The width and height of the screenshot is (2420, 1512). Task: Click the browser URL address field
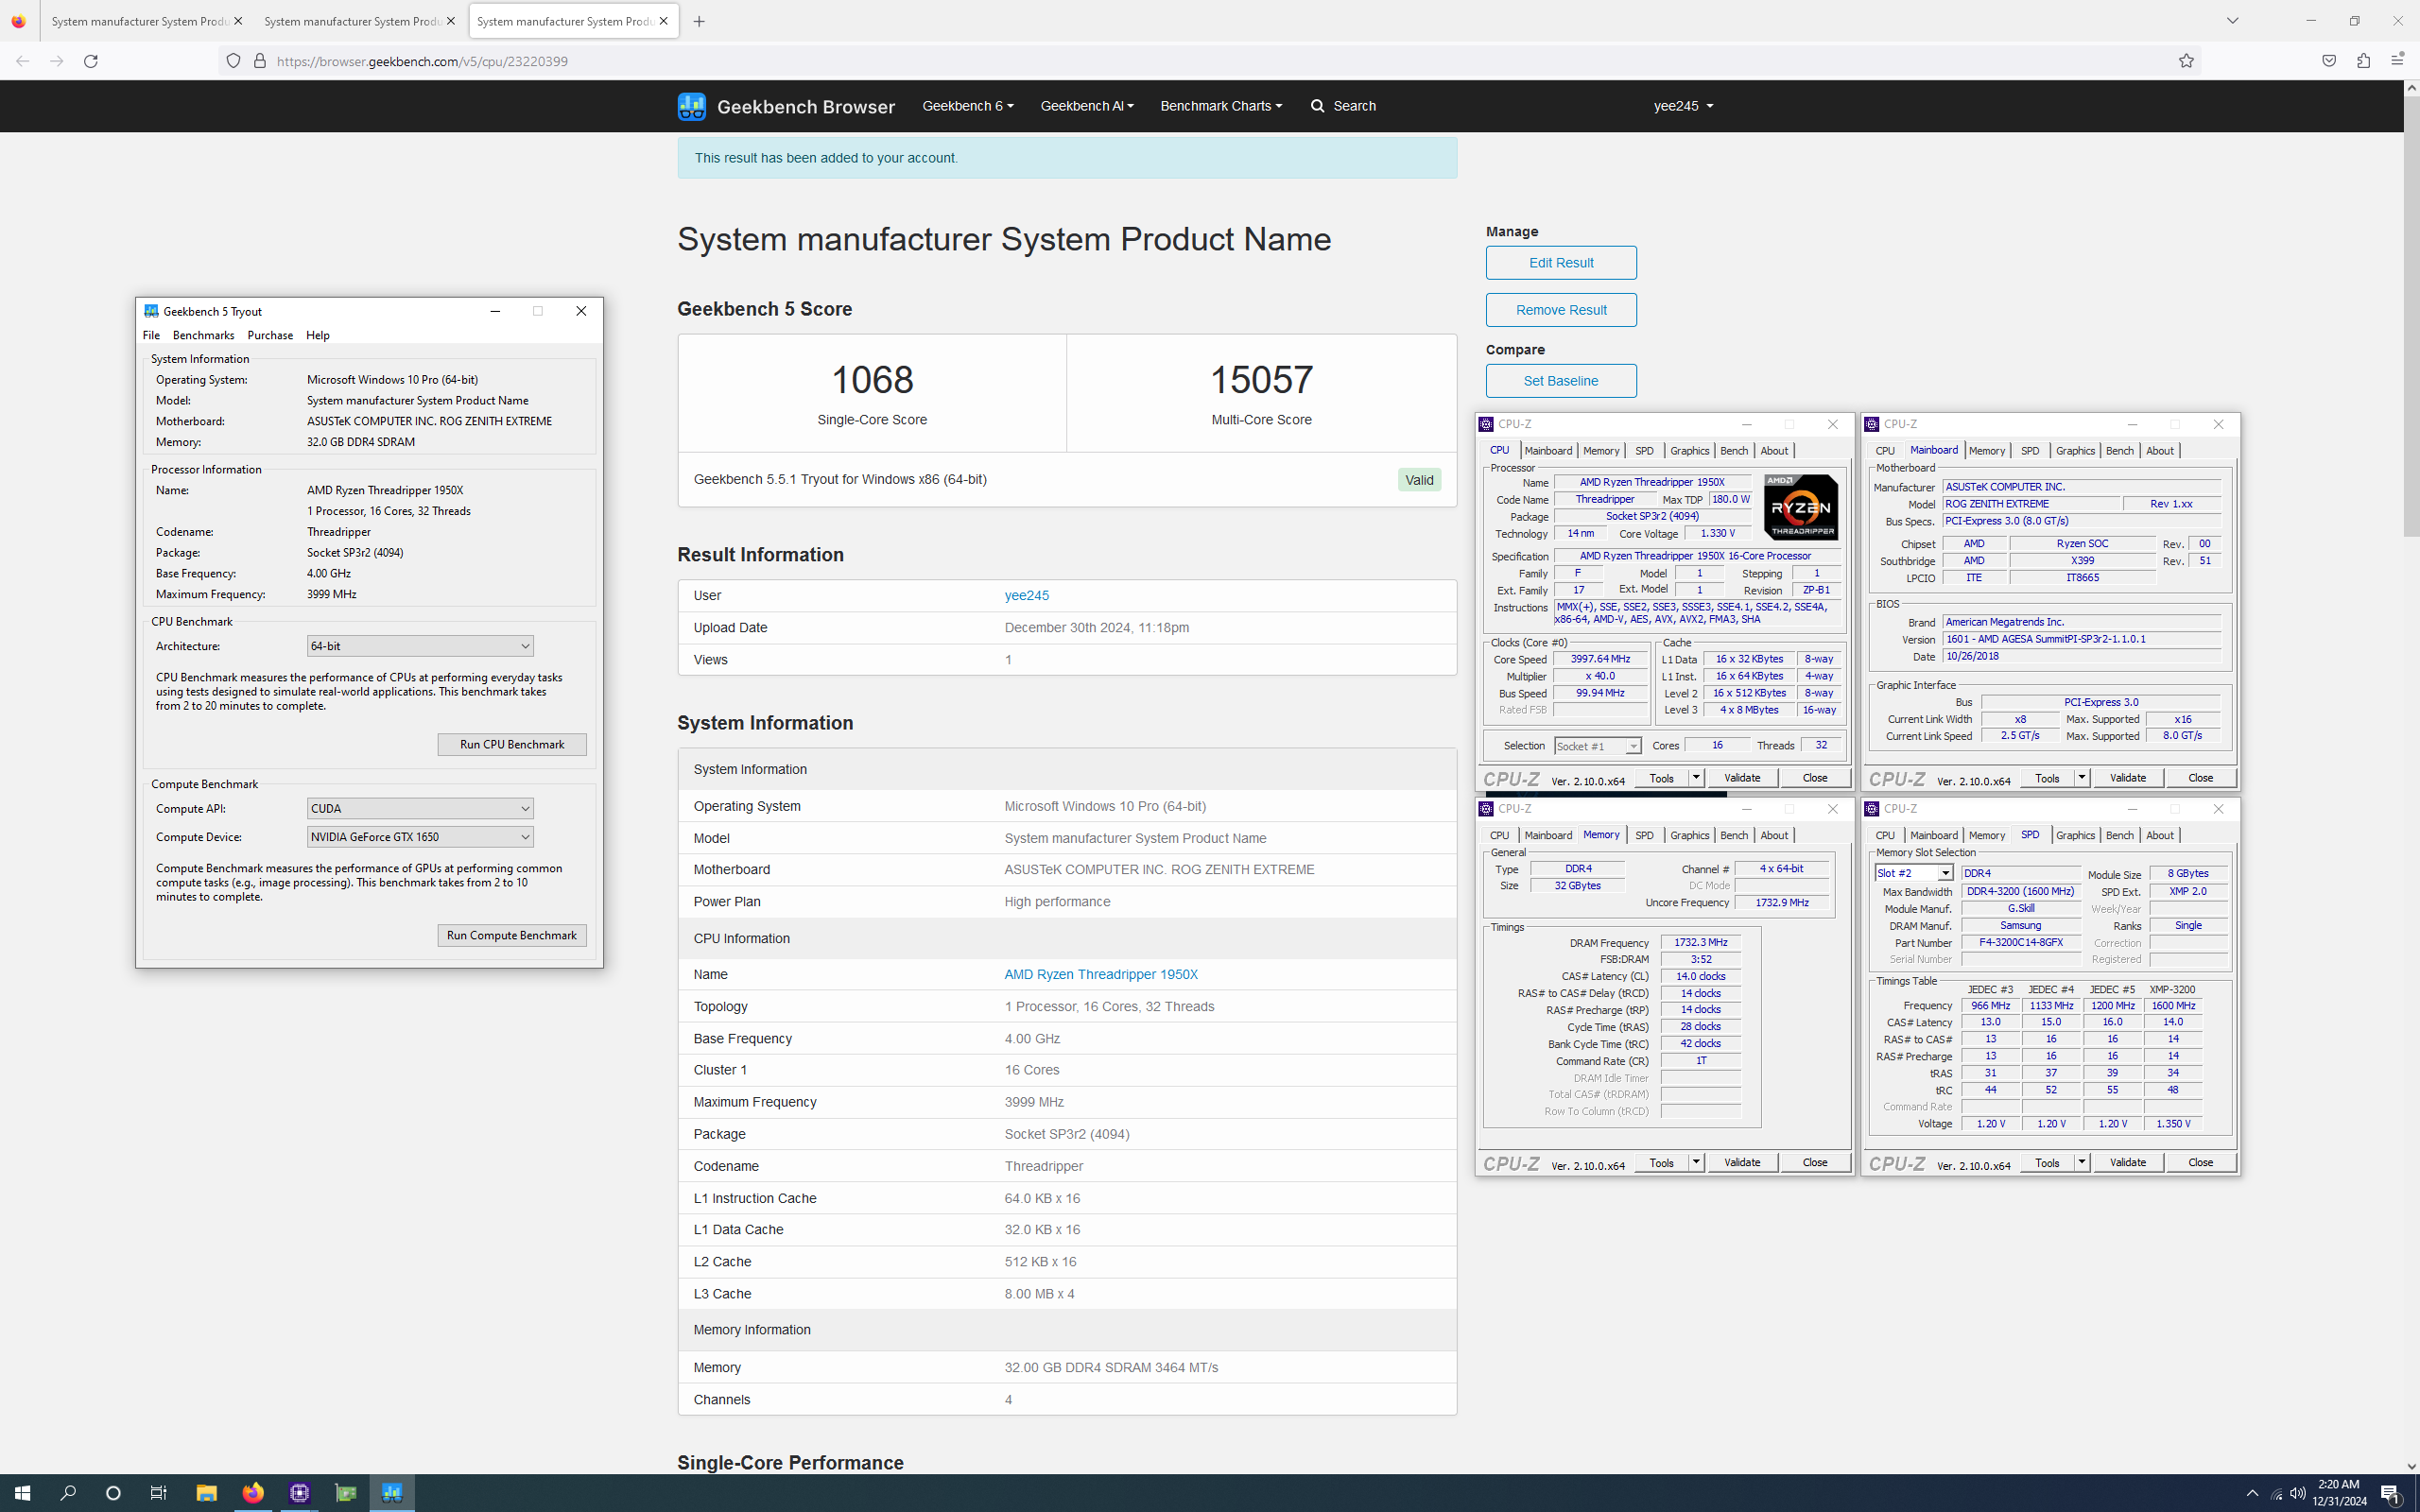coord(1210,61)
